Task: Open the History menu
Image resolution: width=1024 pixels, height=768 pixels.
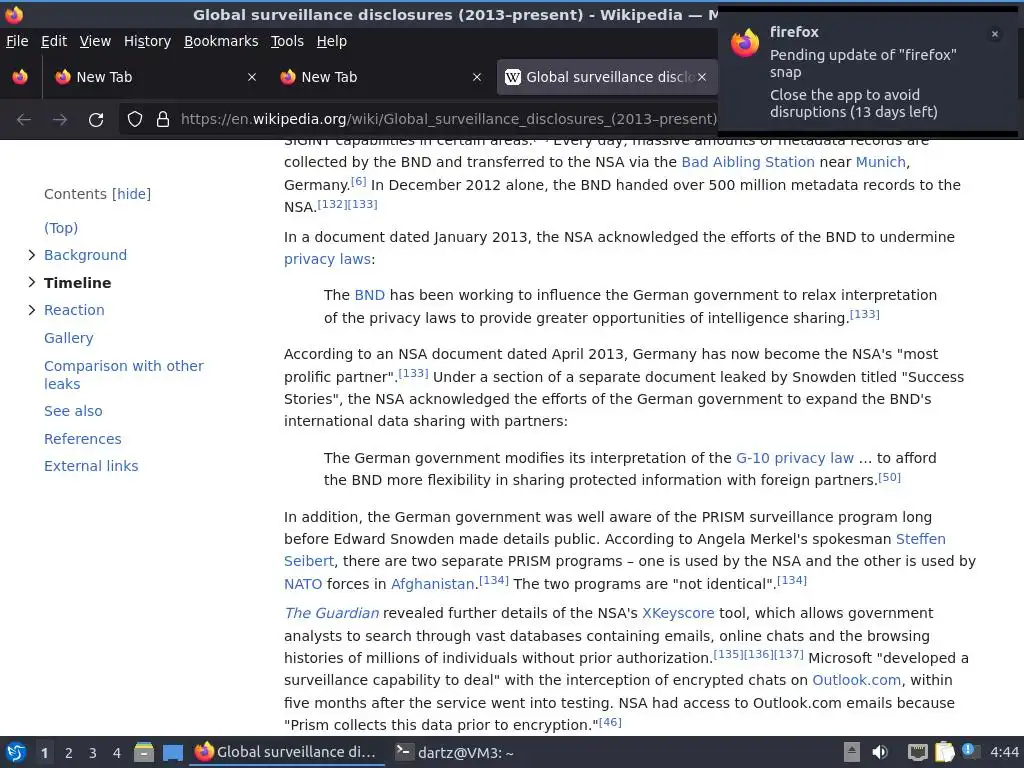Action: click(147, 41)
